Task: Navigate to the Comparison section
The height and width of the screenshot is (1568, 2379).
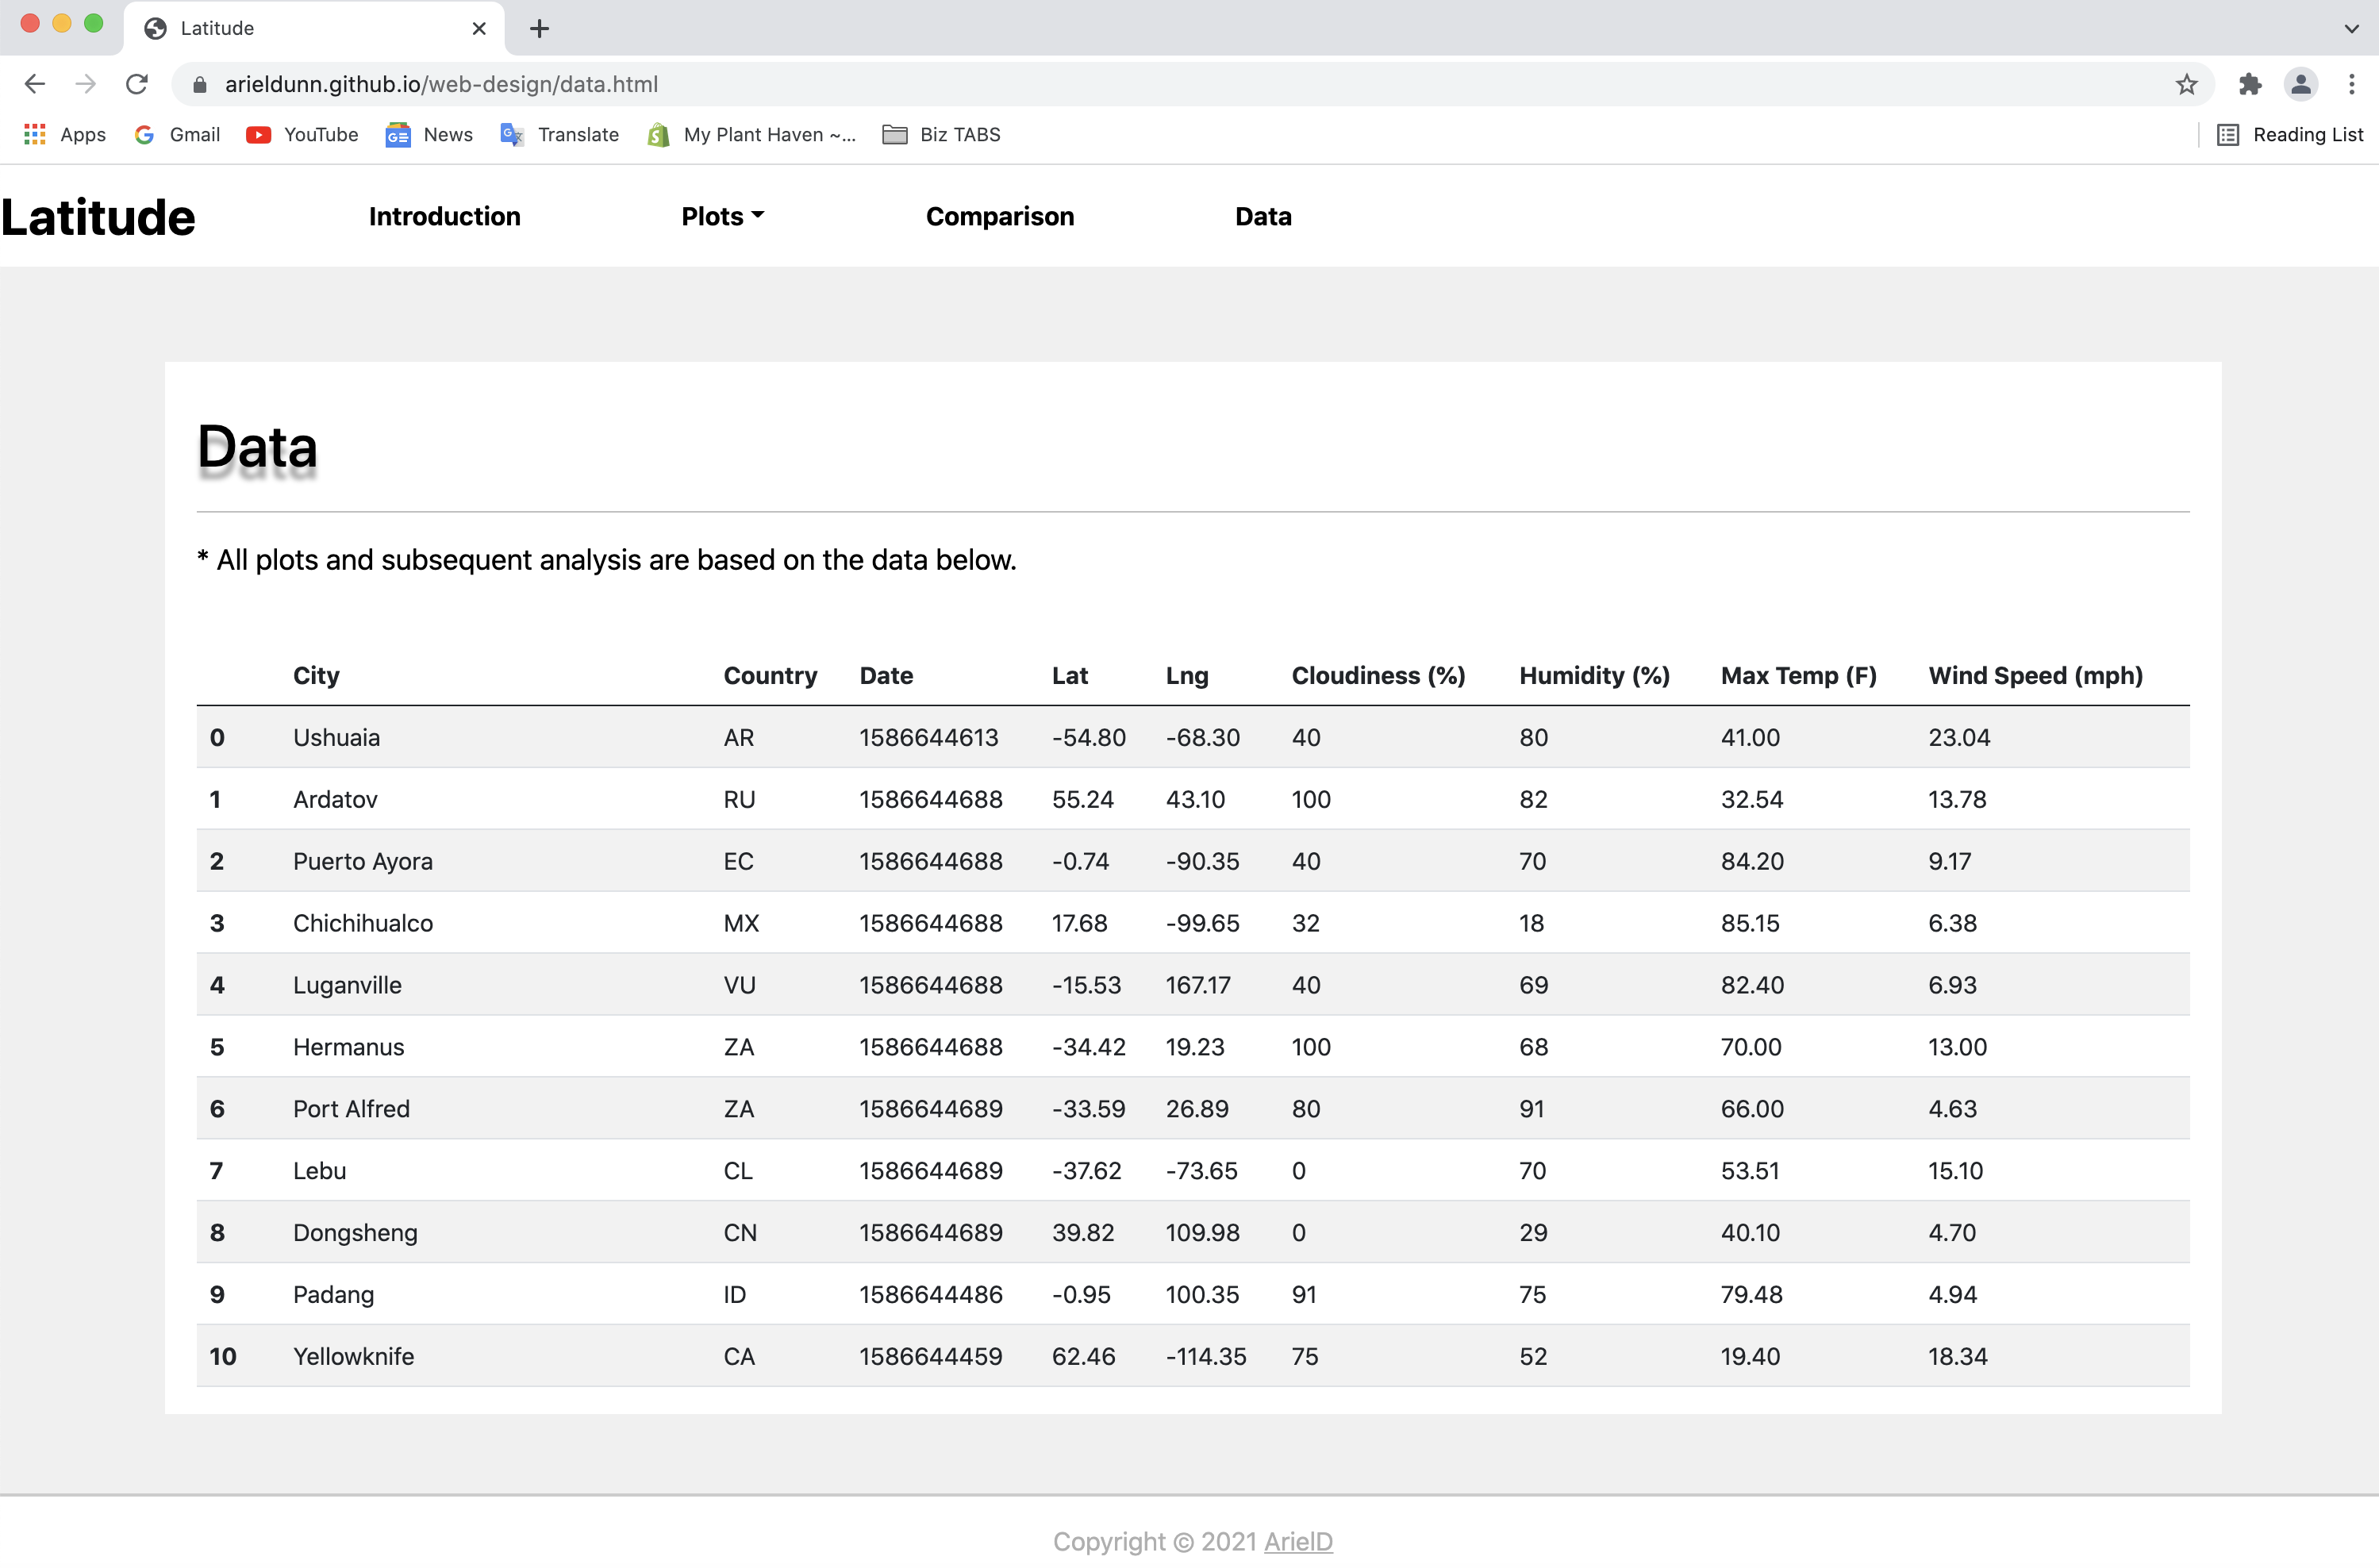Action: point(1000,216)
